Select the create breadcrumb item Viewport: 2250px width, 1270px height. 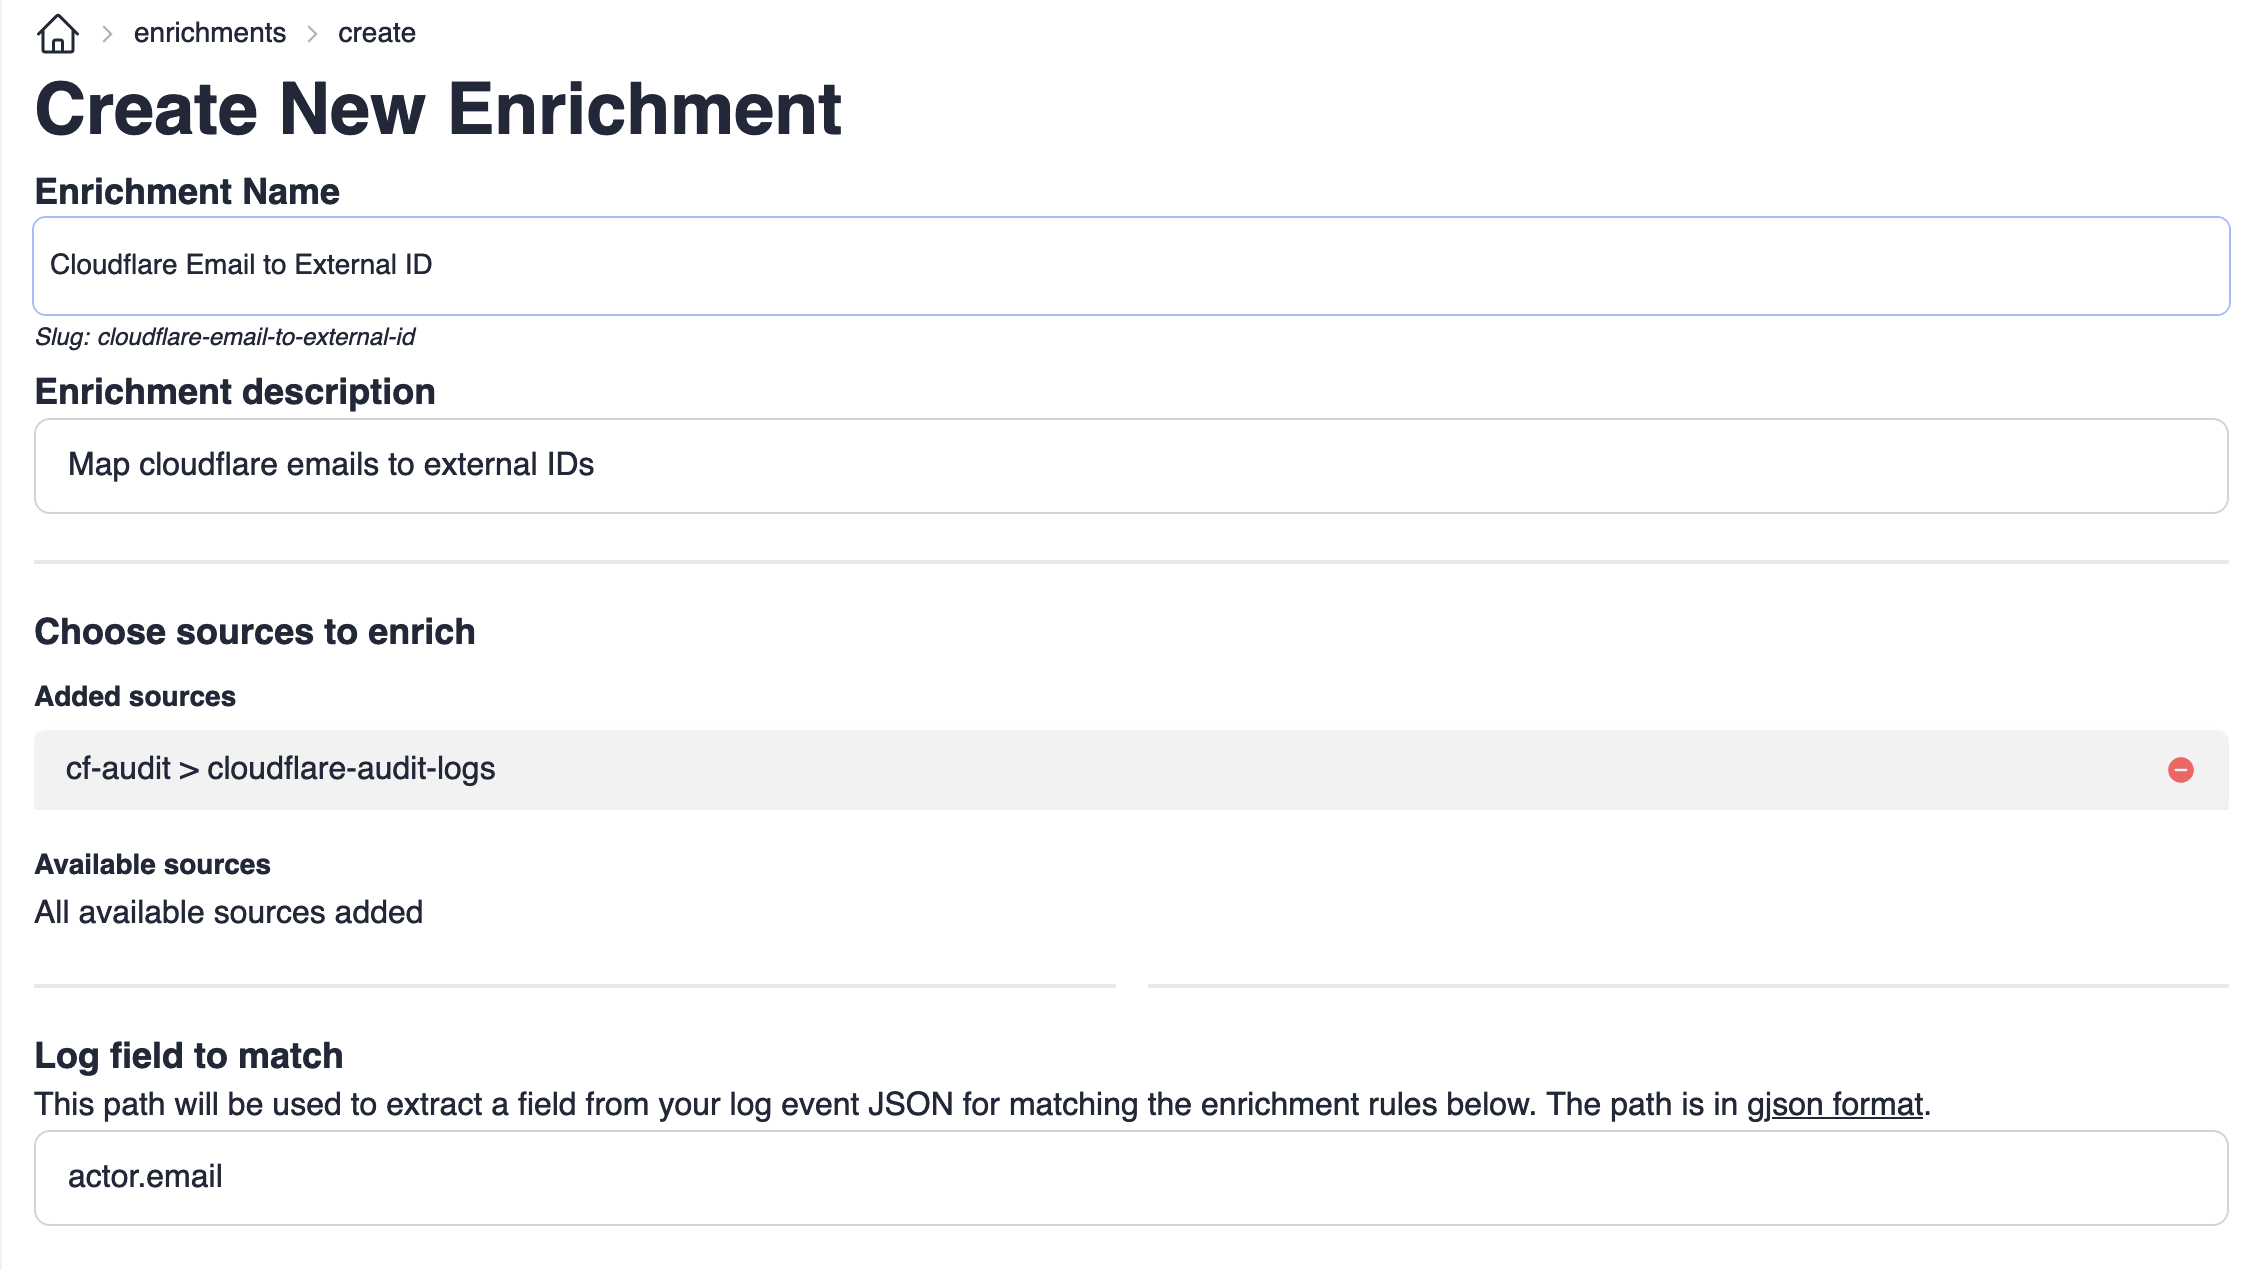[x=376, y=33]
